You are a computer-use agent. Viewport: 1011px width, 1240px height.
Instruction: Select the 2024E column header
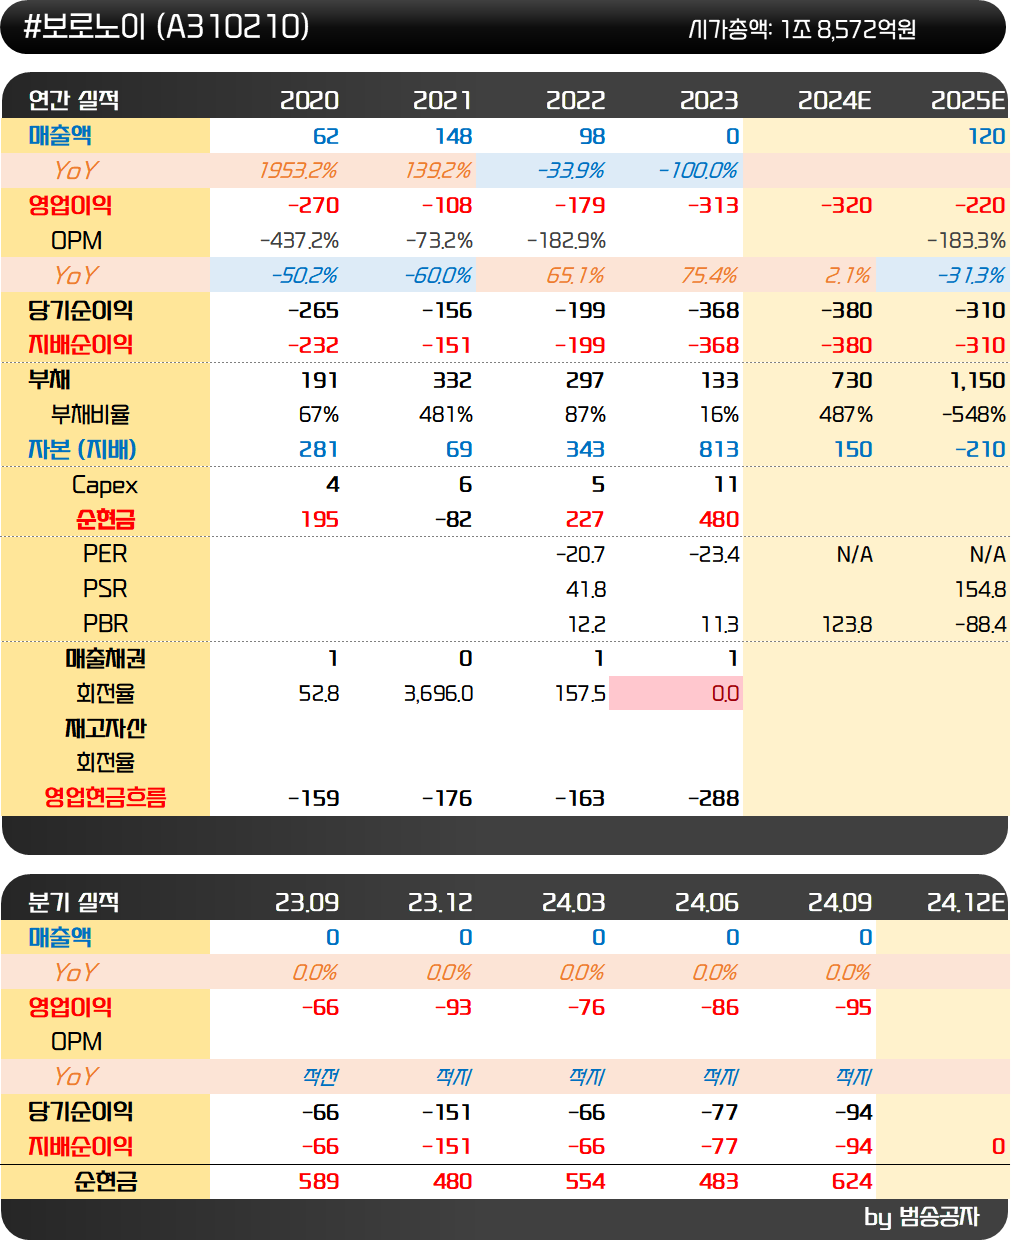click(834, 100)
